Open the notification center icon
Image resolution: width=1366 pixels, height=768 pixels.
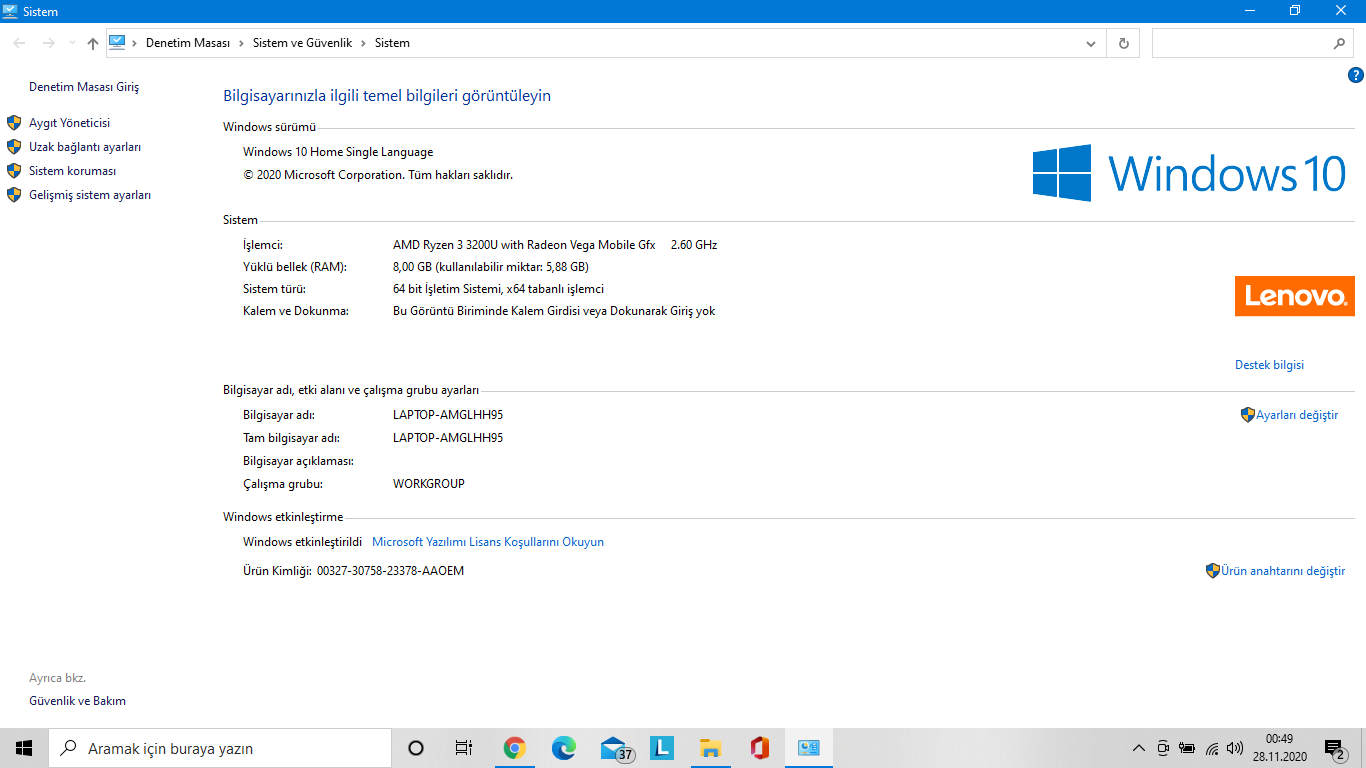coord(1334,748)
